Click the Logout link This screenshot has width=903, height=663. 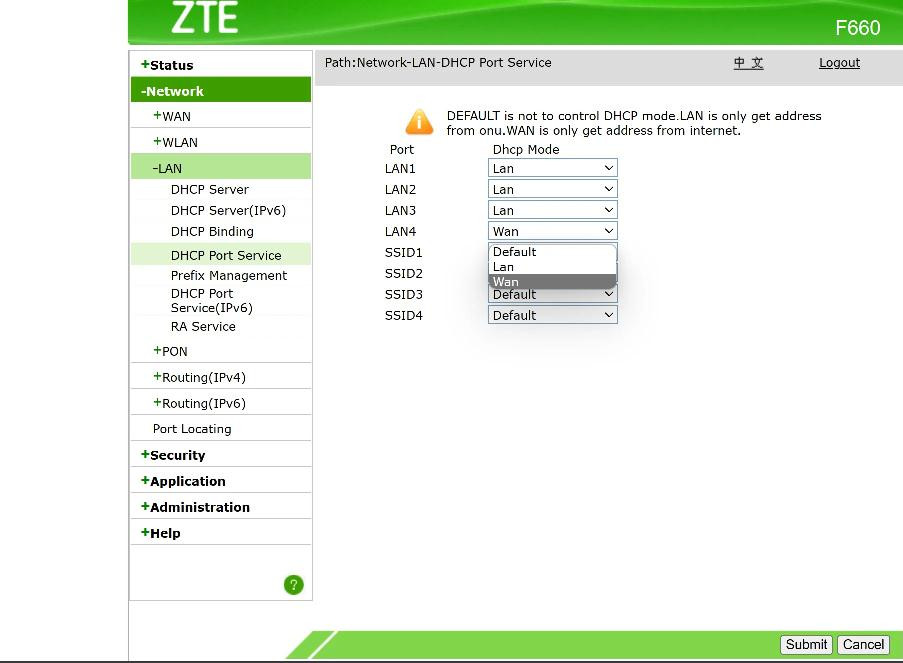839,63
